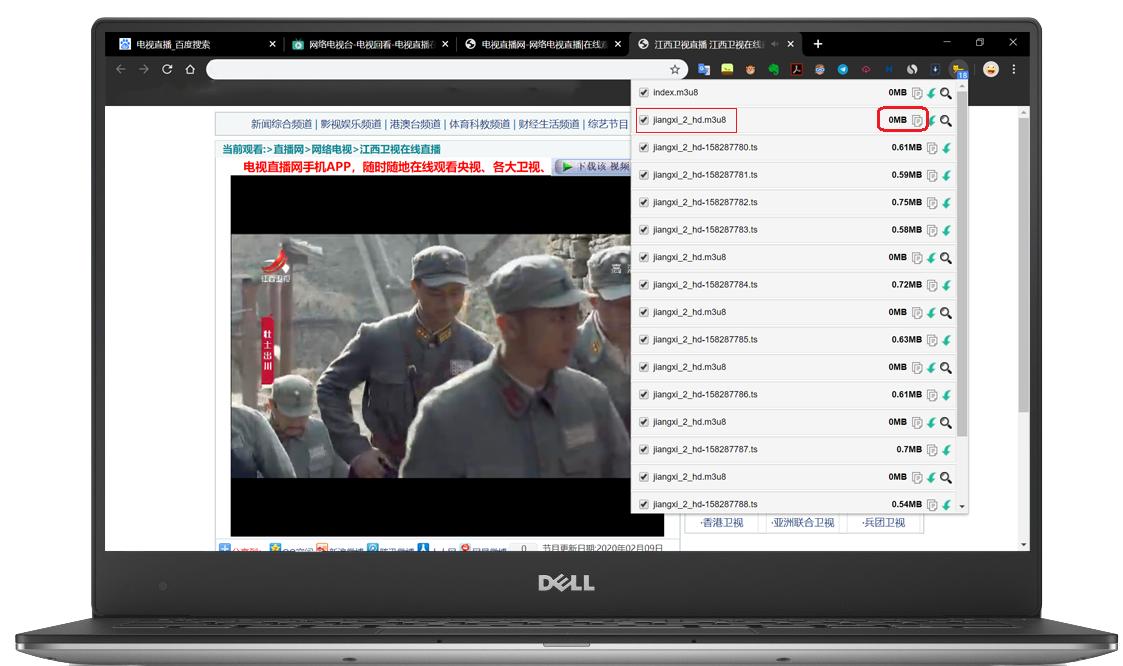The image size is (1123, 666).
Task: Uncheck the index.m3u8 checkbox
Action: [x=644, y=93]
